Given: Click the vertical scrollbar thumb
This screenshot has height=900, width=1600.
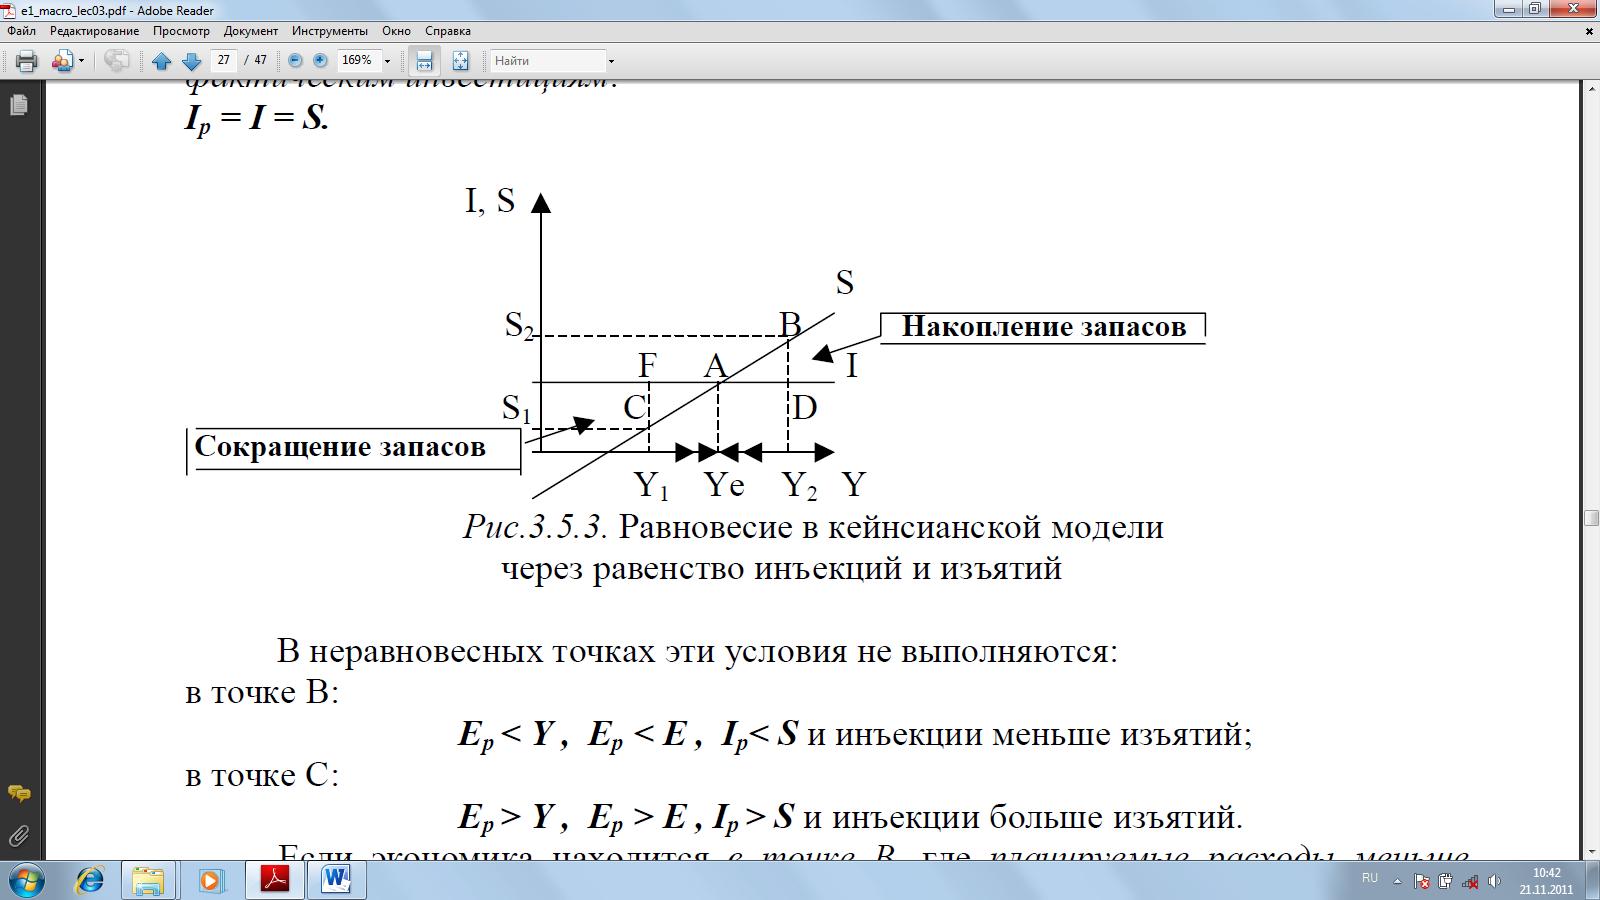Looking at the screenshot, I should pos(1591,517).
